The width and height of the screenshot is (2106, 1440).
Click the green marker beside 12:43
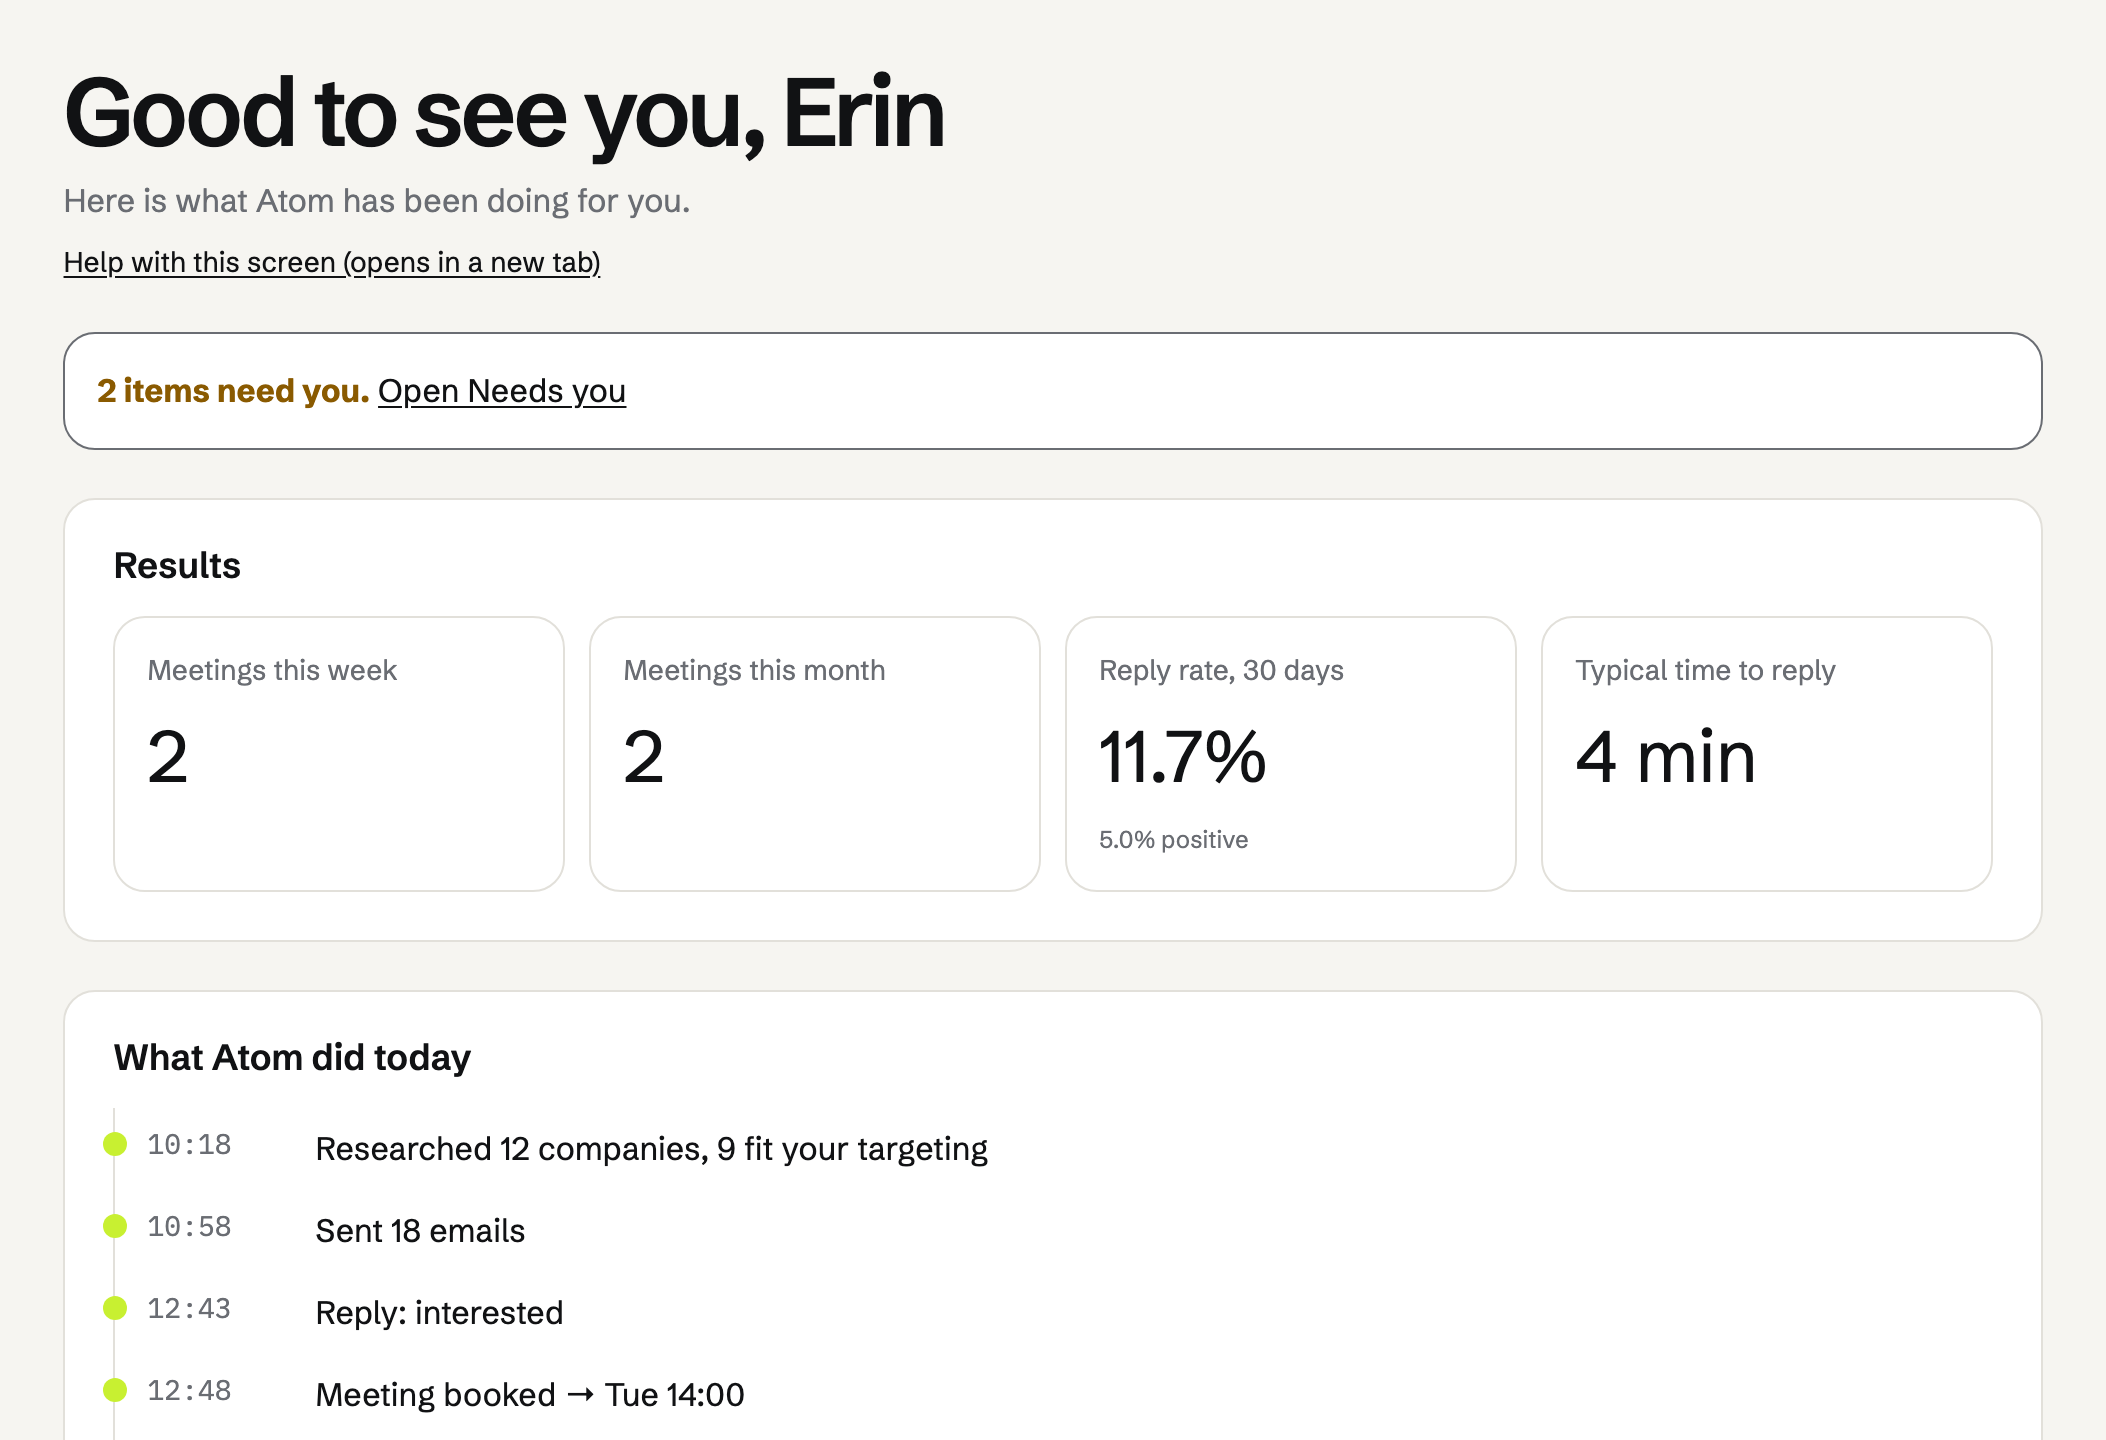pos(115,1308)
